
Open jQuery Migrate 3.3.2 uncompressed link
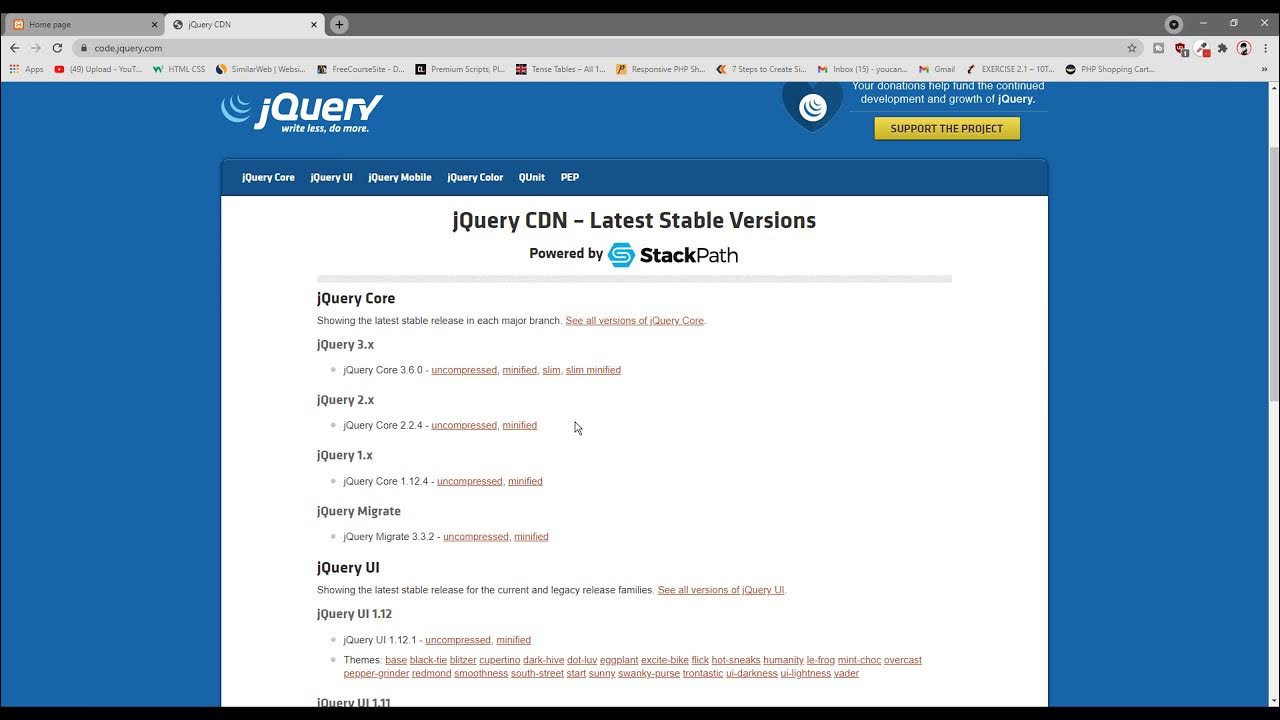[x=476, y=537]
